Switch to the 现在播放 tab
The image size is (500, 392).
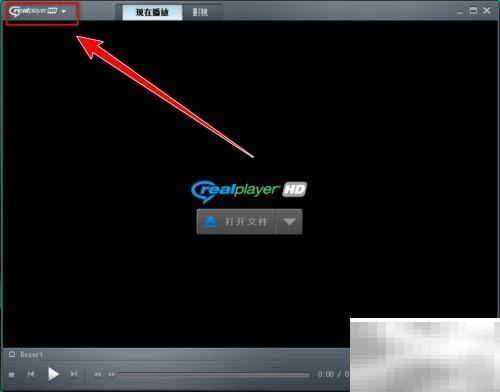point(152,12)
